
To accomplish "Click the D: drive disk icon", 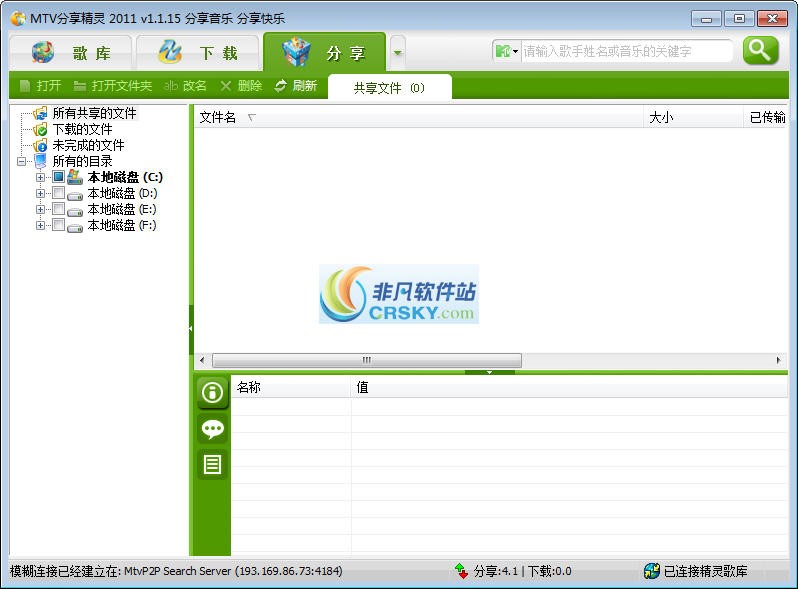I will [75, 195].
